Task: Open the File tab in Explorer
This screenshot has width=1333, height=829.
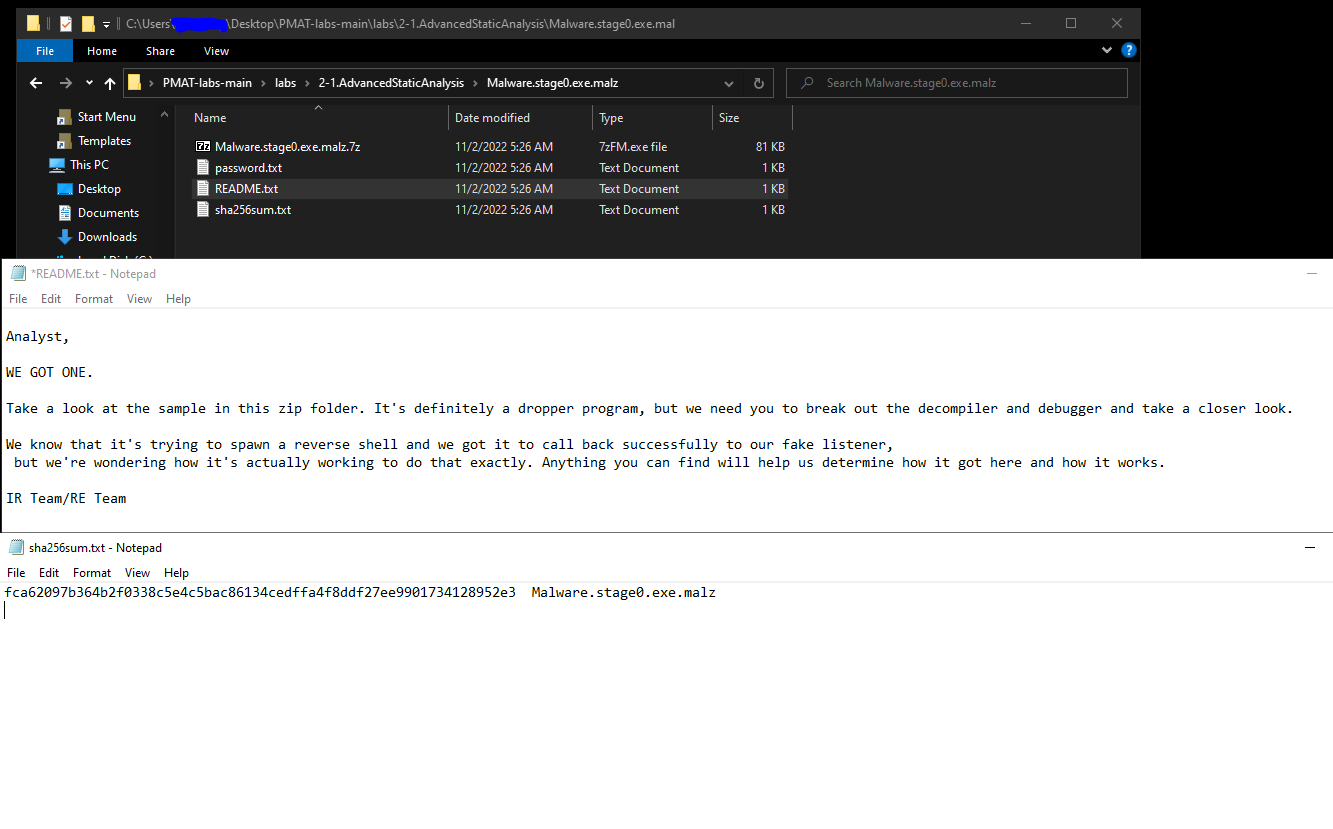Action: coord(45,51)
